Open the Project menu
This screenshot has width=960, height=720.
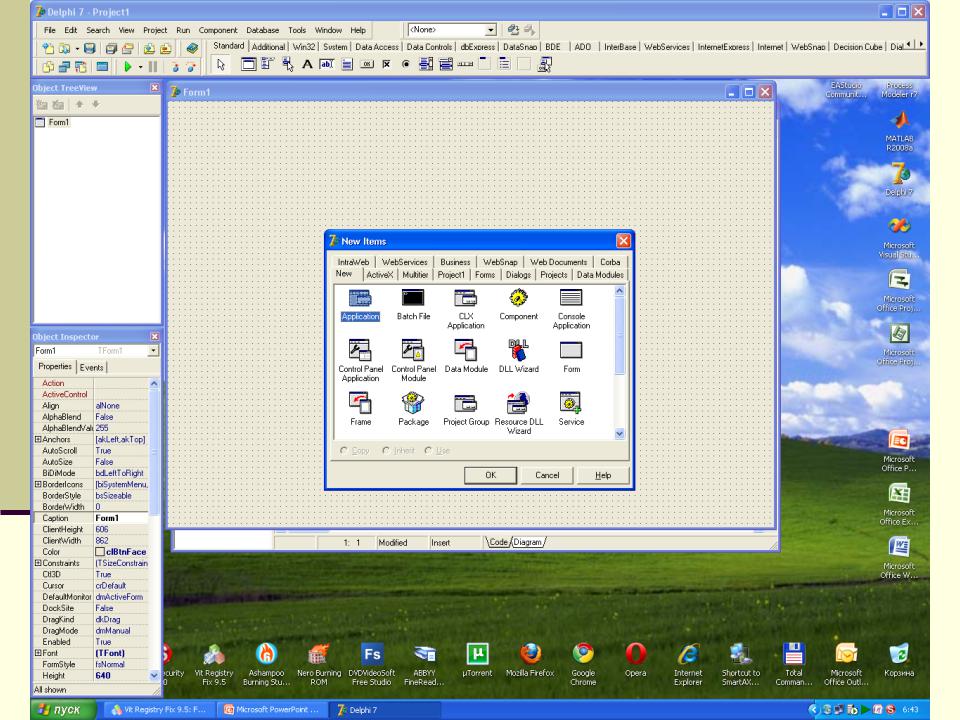(155, 30)
